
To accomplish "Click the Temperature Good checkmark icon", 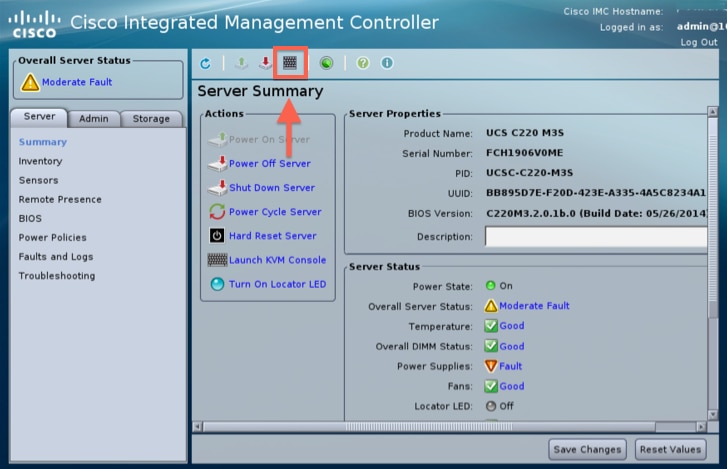I will coord(491,326).
